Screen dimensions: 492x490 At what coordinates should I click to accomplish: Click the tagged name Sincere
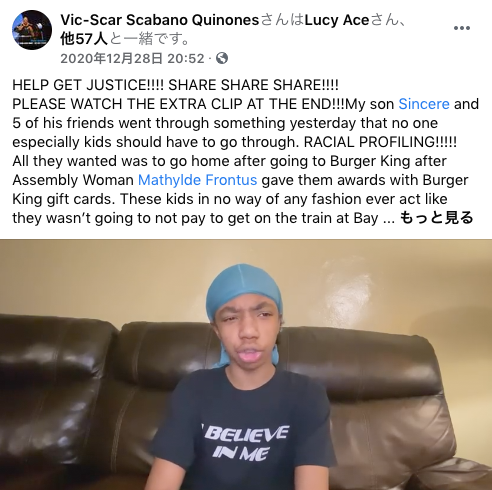coord(424,104)
